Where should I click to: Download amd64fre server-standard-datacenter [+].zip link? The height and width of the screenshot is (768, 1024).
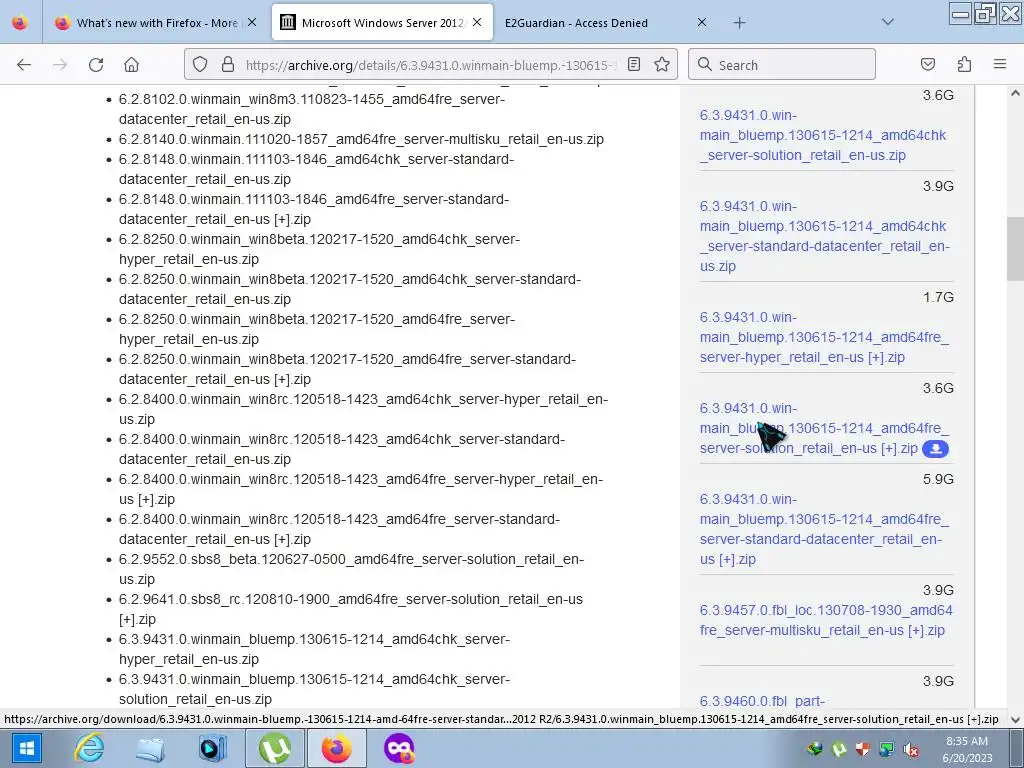pos(824,529)
